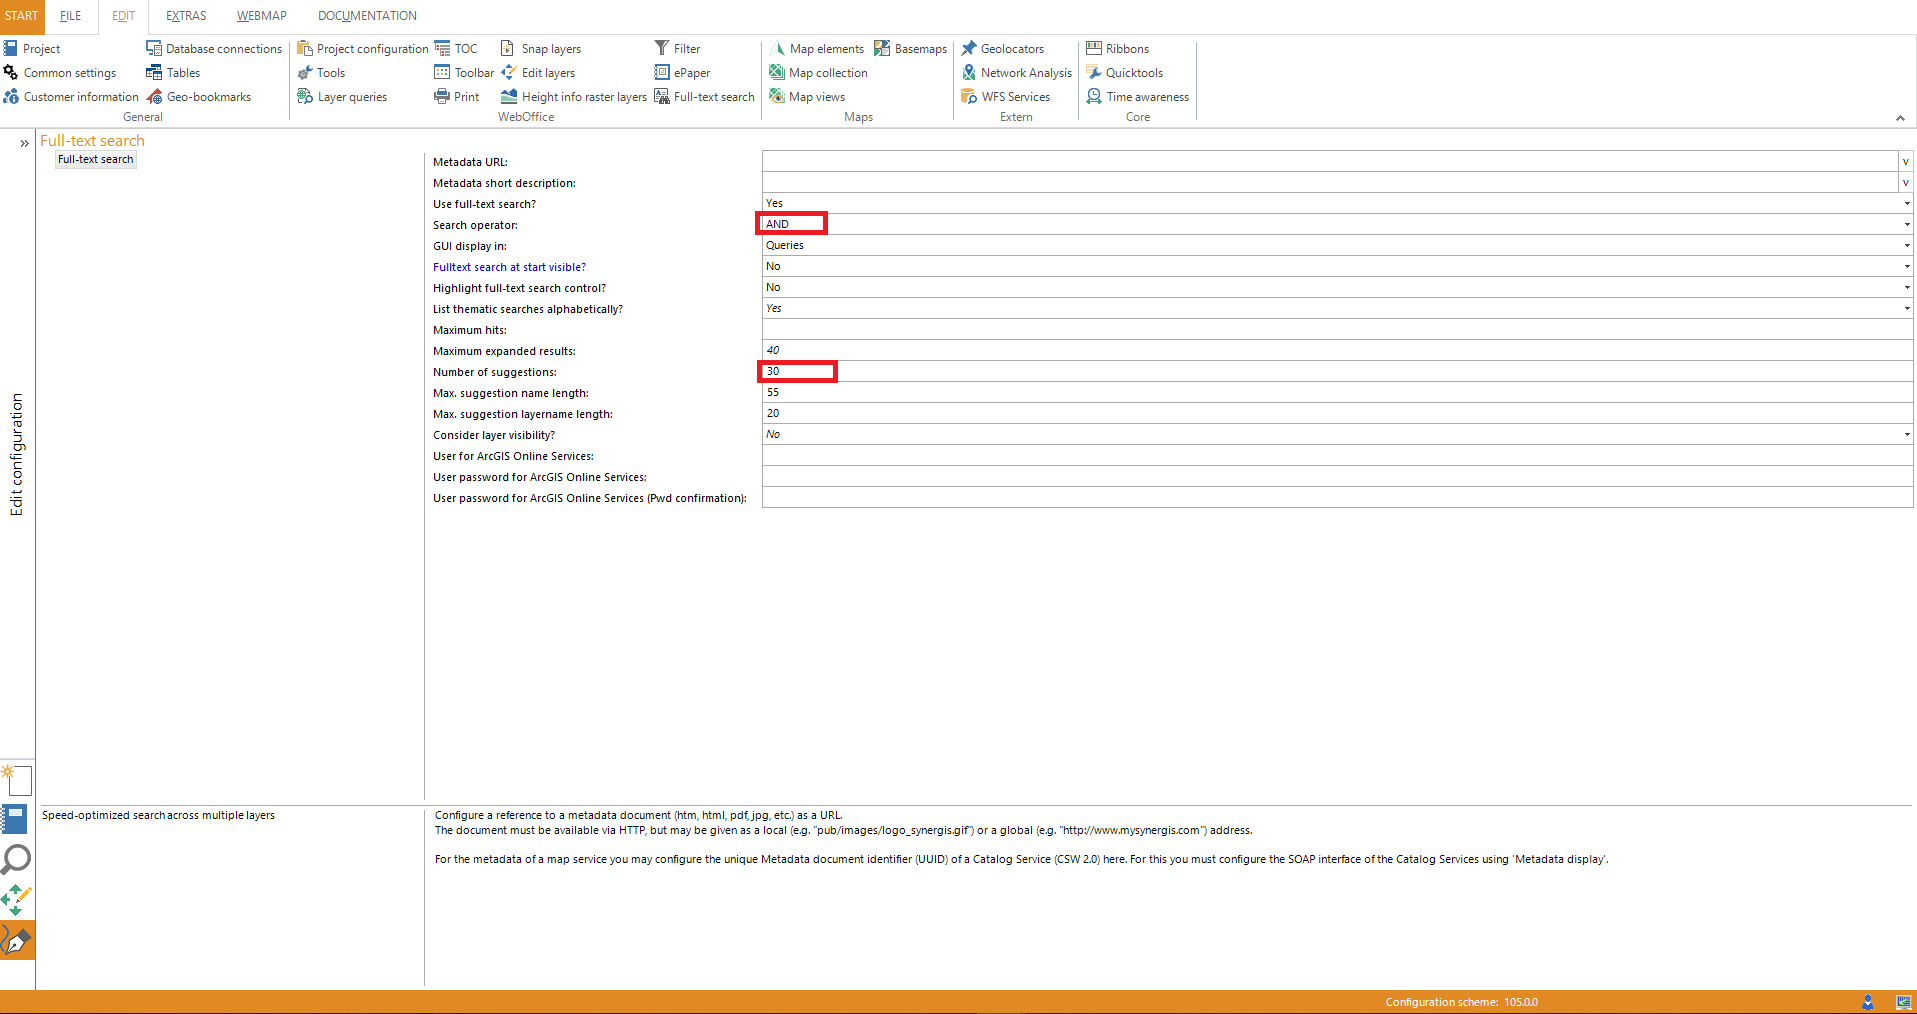This screenshot has width=1917, height=1014.
Task: Collapse the ribbon with the chevron
Action: tap(1901, 117)
